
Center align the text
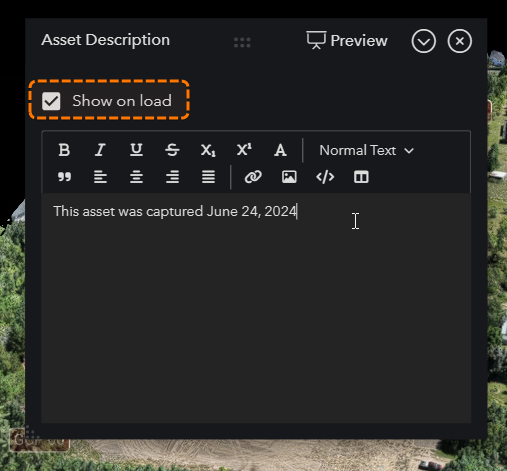tap(136, 177)
